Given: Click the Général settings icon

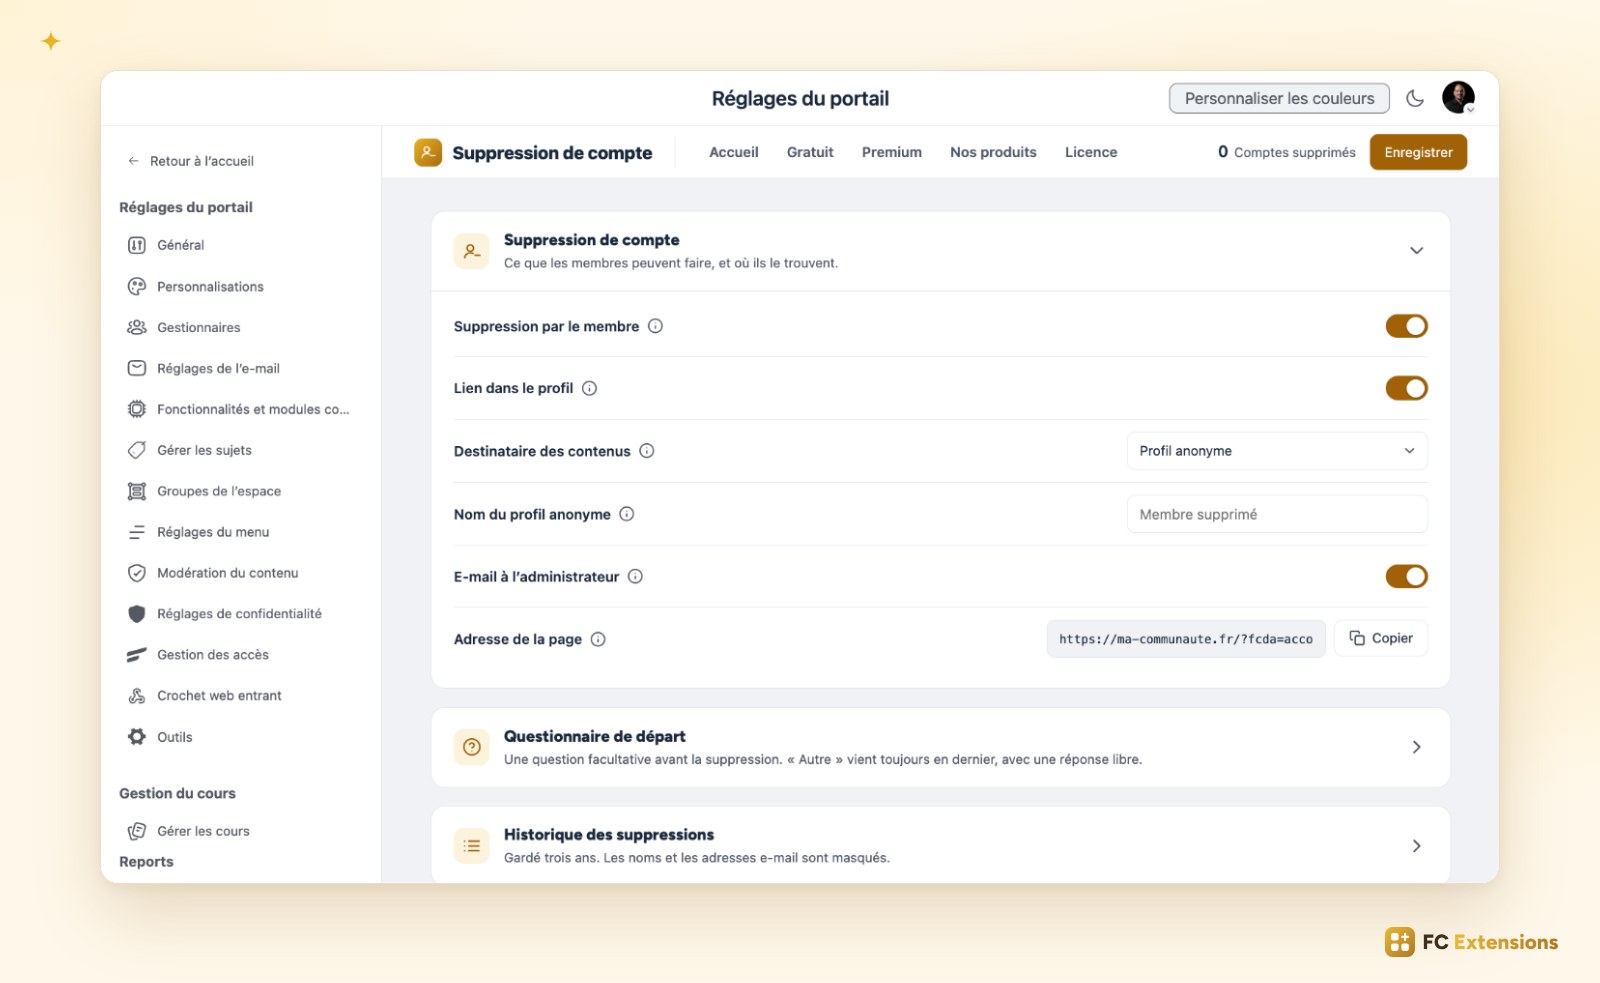Looking at the screenshot, I should 137,245.
